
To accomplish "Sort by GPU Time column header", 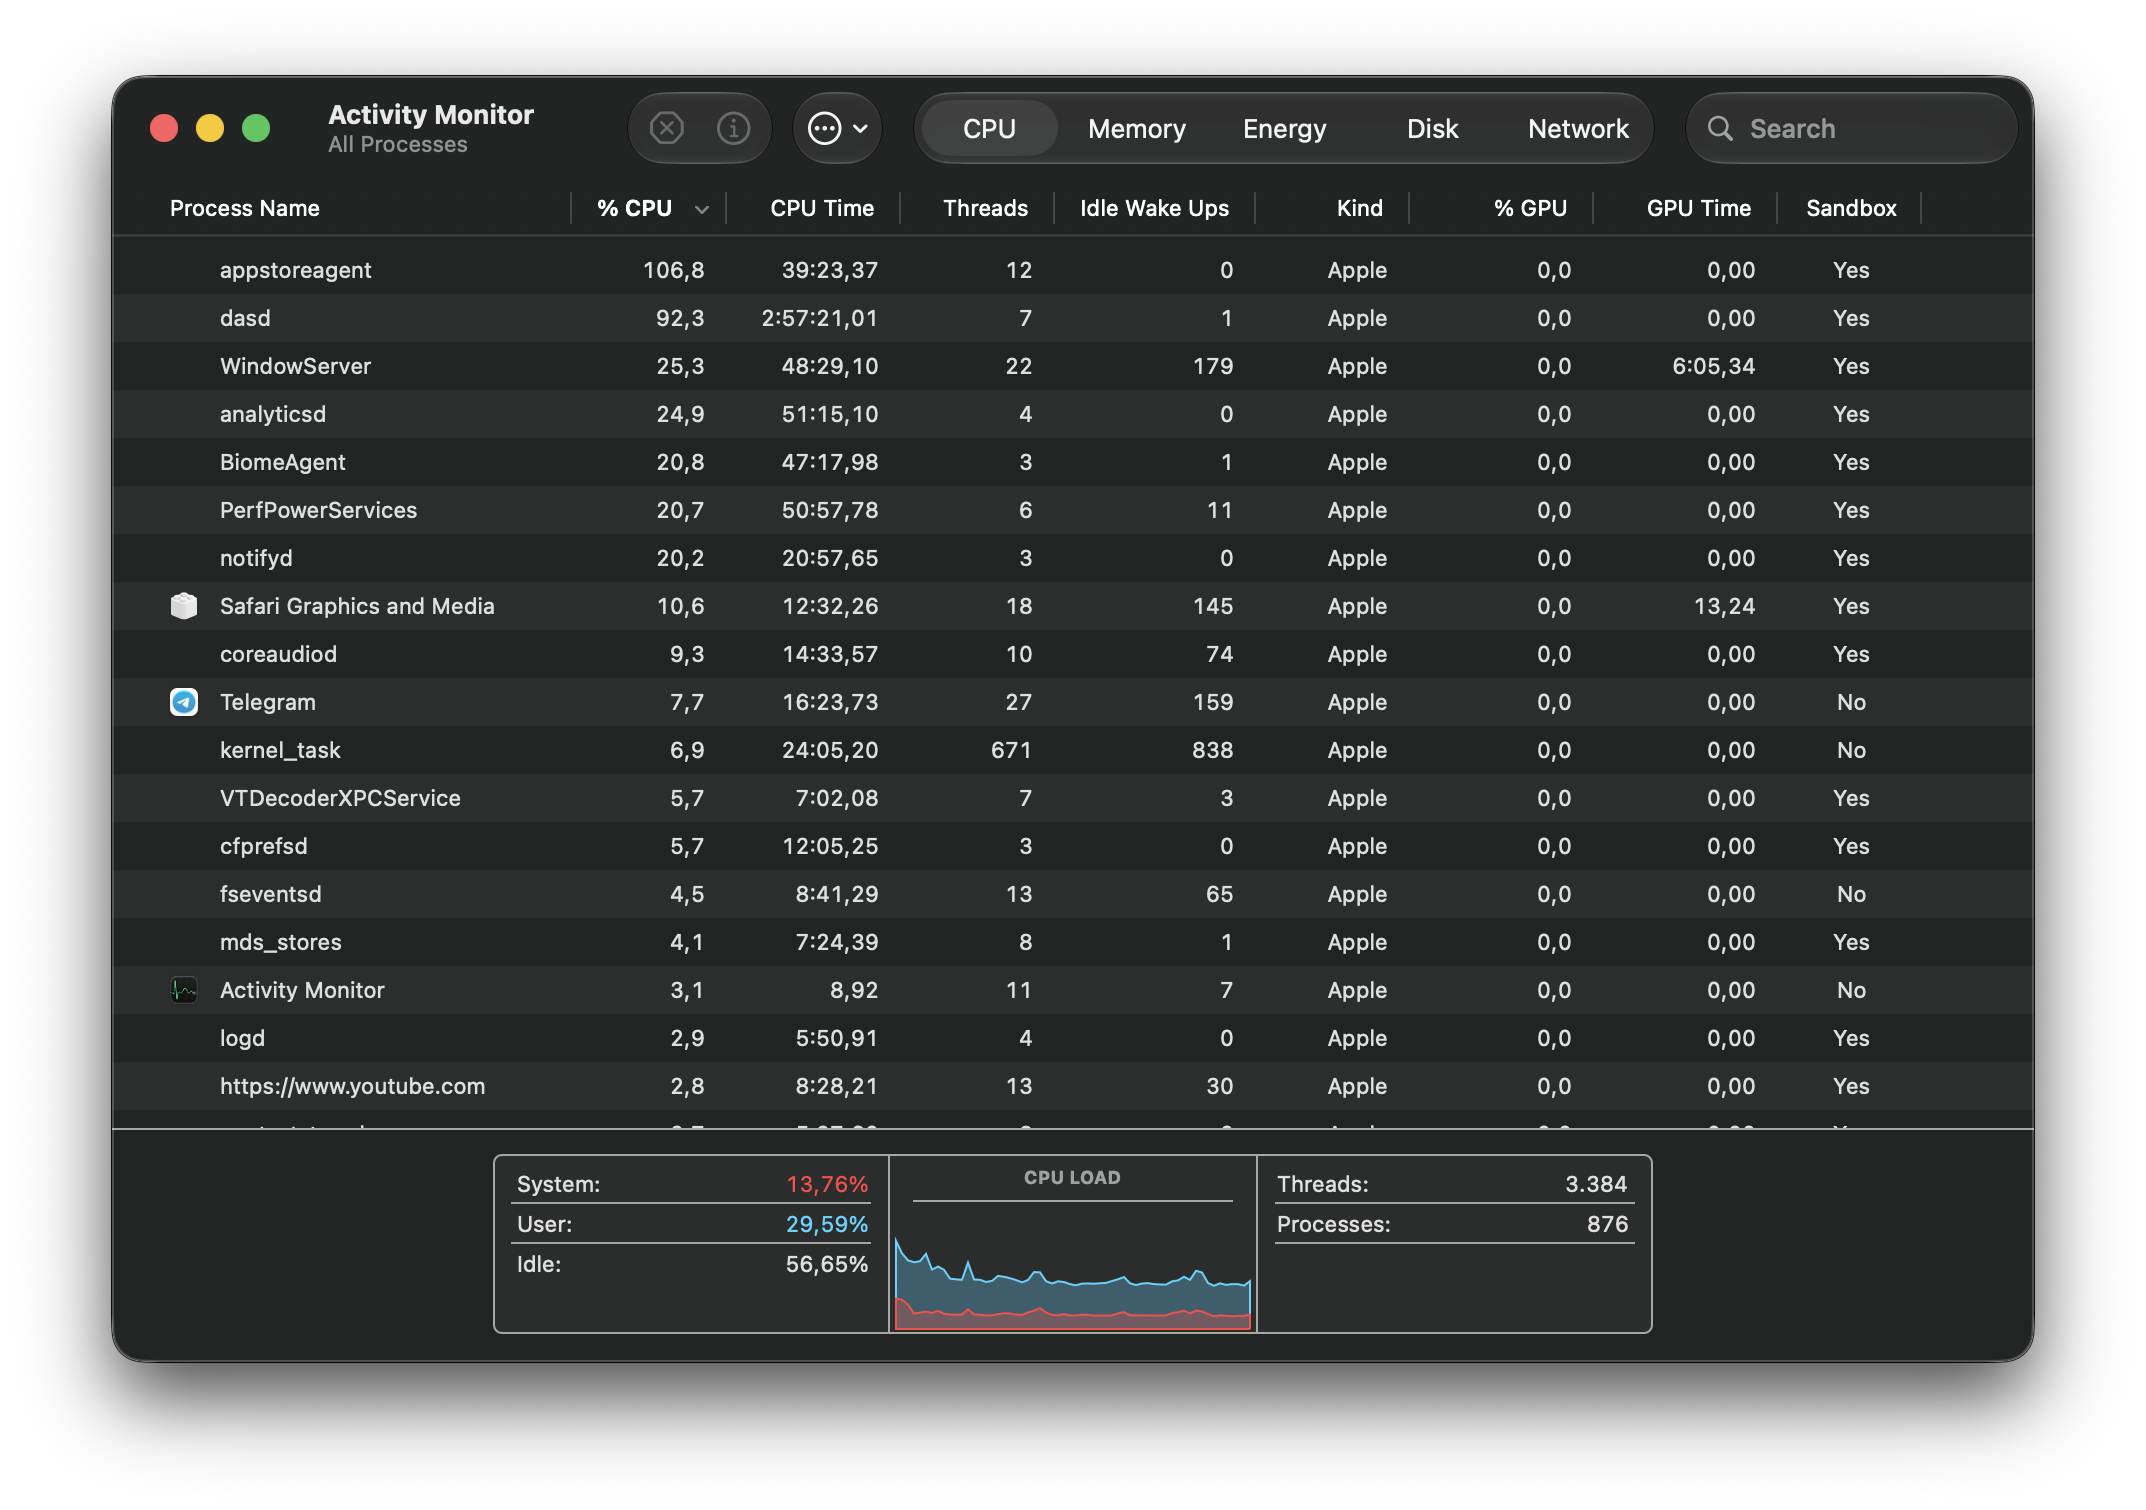I will click(1698, 208).
